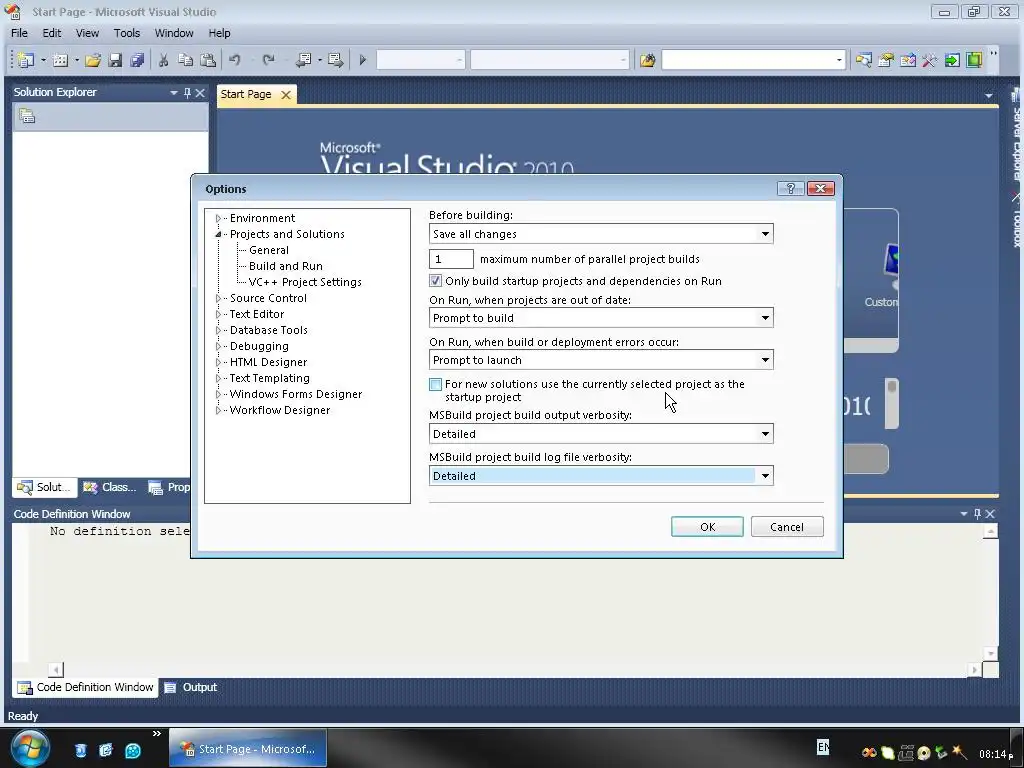This screenshot has height=768, width=1024.
Task: Select 'General' under Projects and Solutions
Action: (x=268, y=250)
